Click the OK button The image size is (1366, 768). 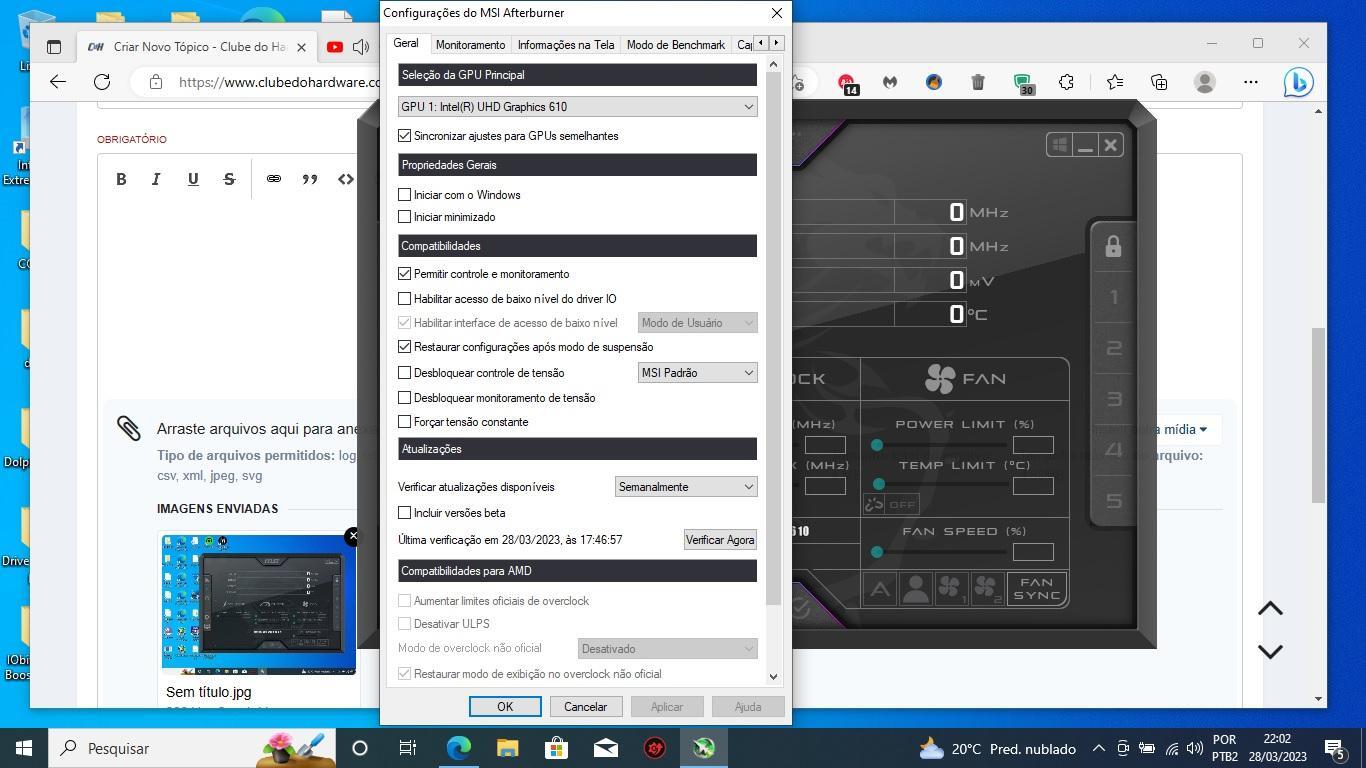coord(505,706)
